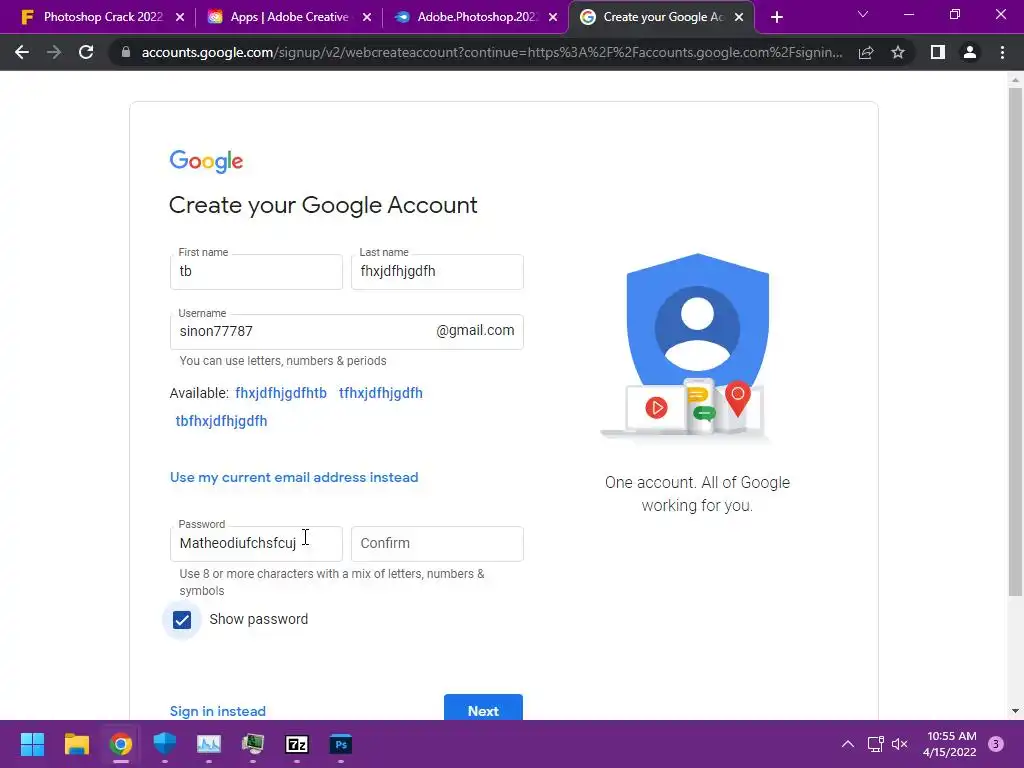Choose suggested username tbfhxjdfhjgdfh
Screen dimensions: 1024x768
point(221,421)
